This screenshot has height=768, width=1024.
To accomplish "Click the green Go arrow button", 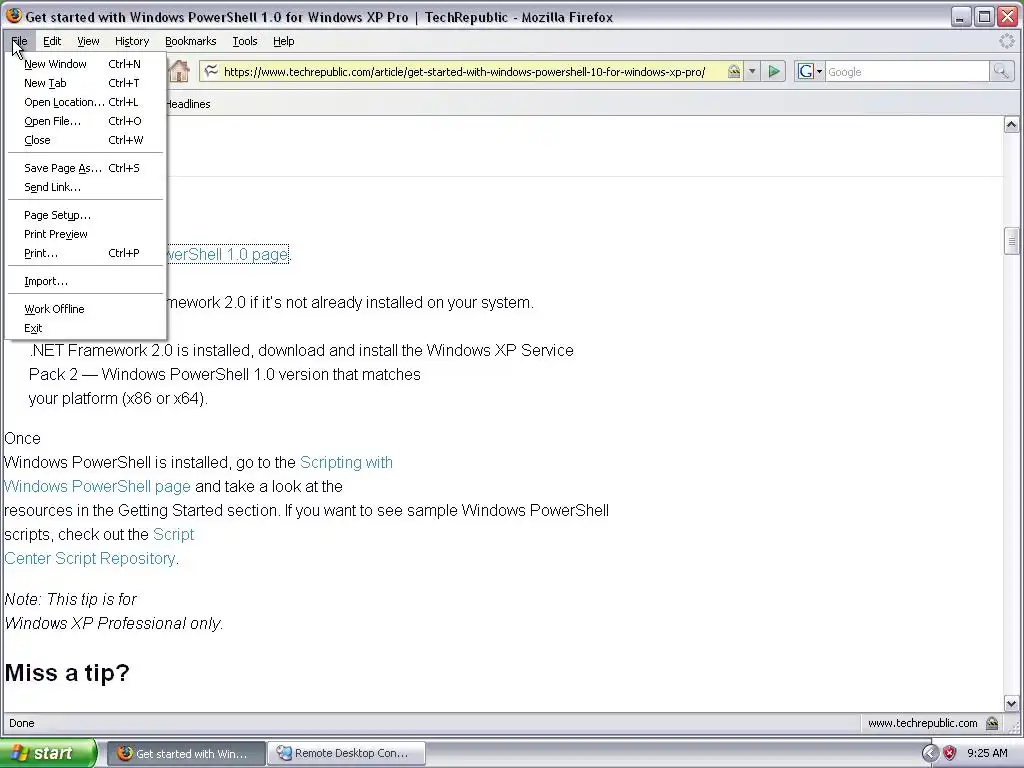I will coord(774,71).
